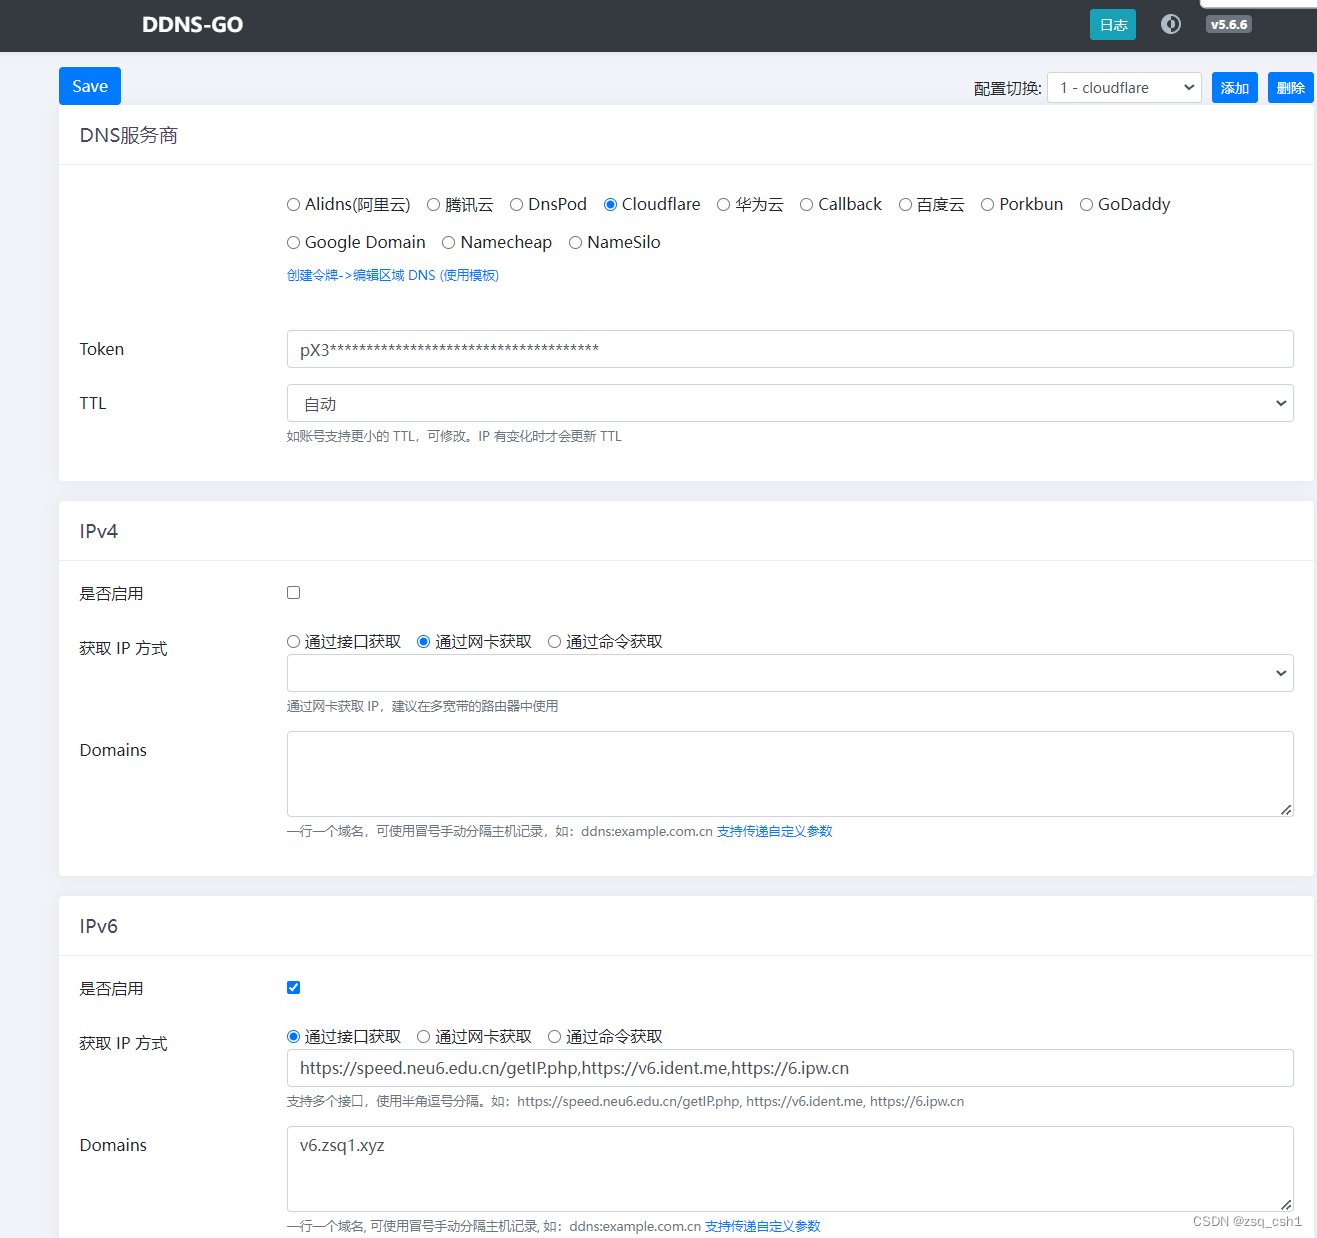The width and height of the screenshot is (1317, 1238).
Task: Select 通过网卡获取 for IPv6 IP retrieval
Action: pos(423,1036)
